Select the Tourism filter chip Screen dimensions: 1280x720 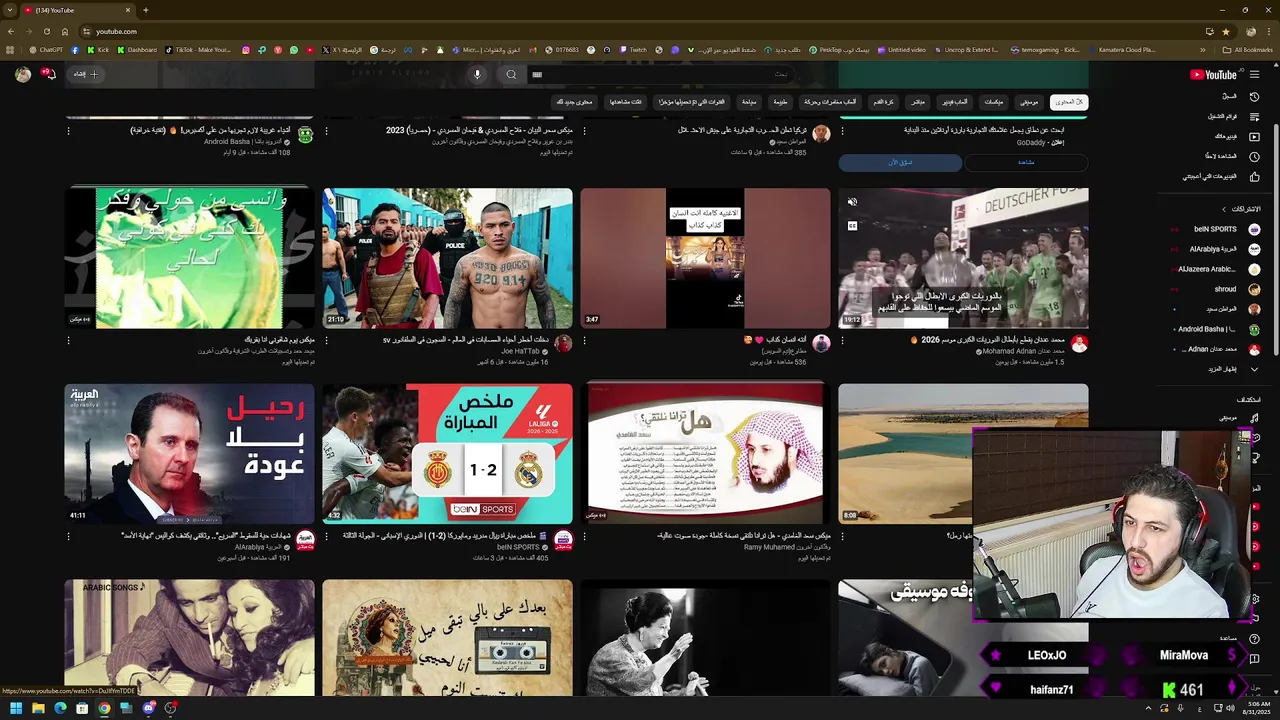point(749,102)
